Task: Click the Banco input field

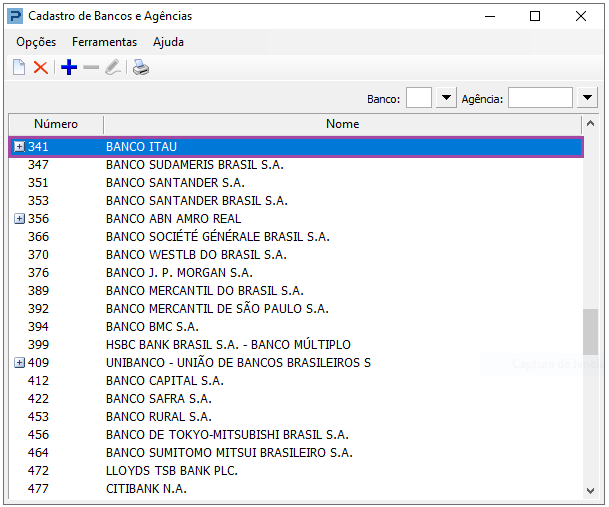Action: click(x=419, y=98)
